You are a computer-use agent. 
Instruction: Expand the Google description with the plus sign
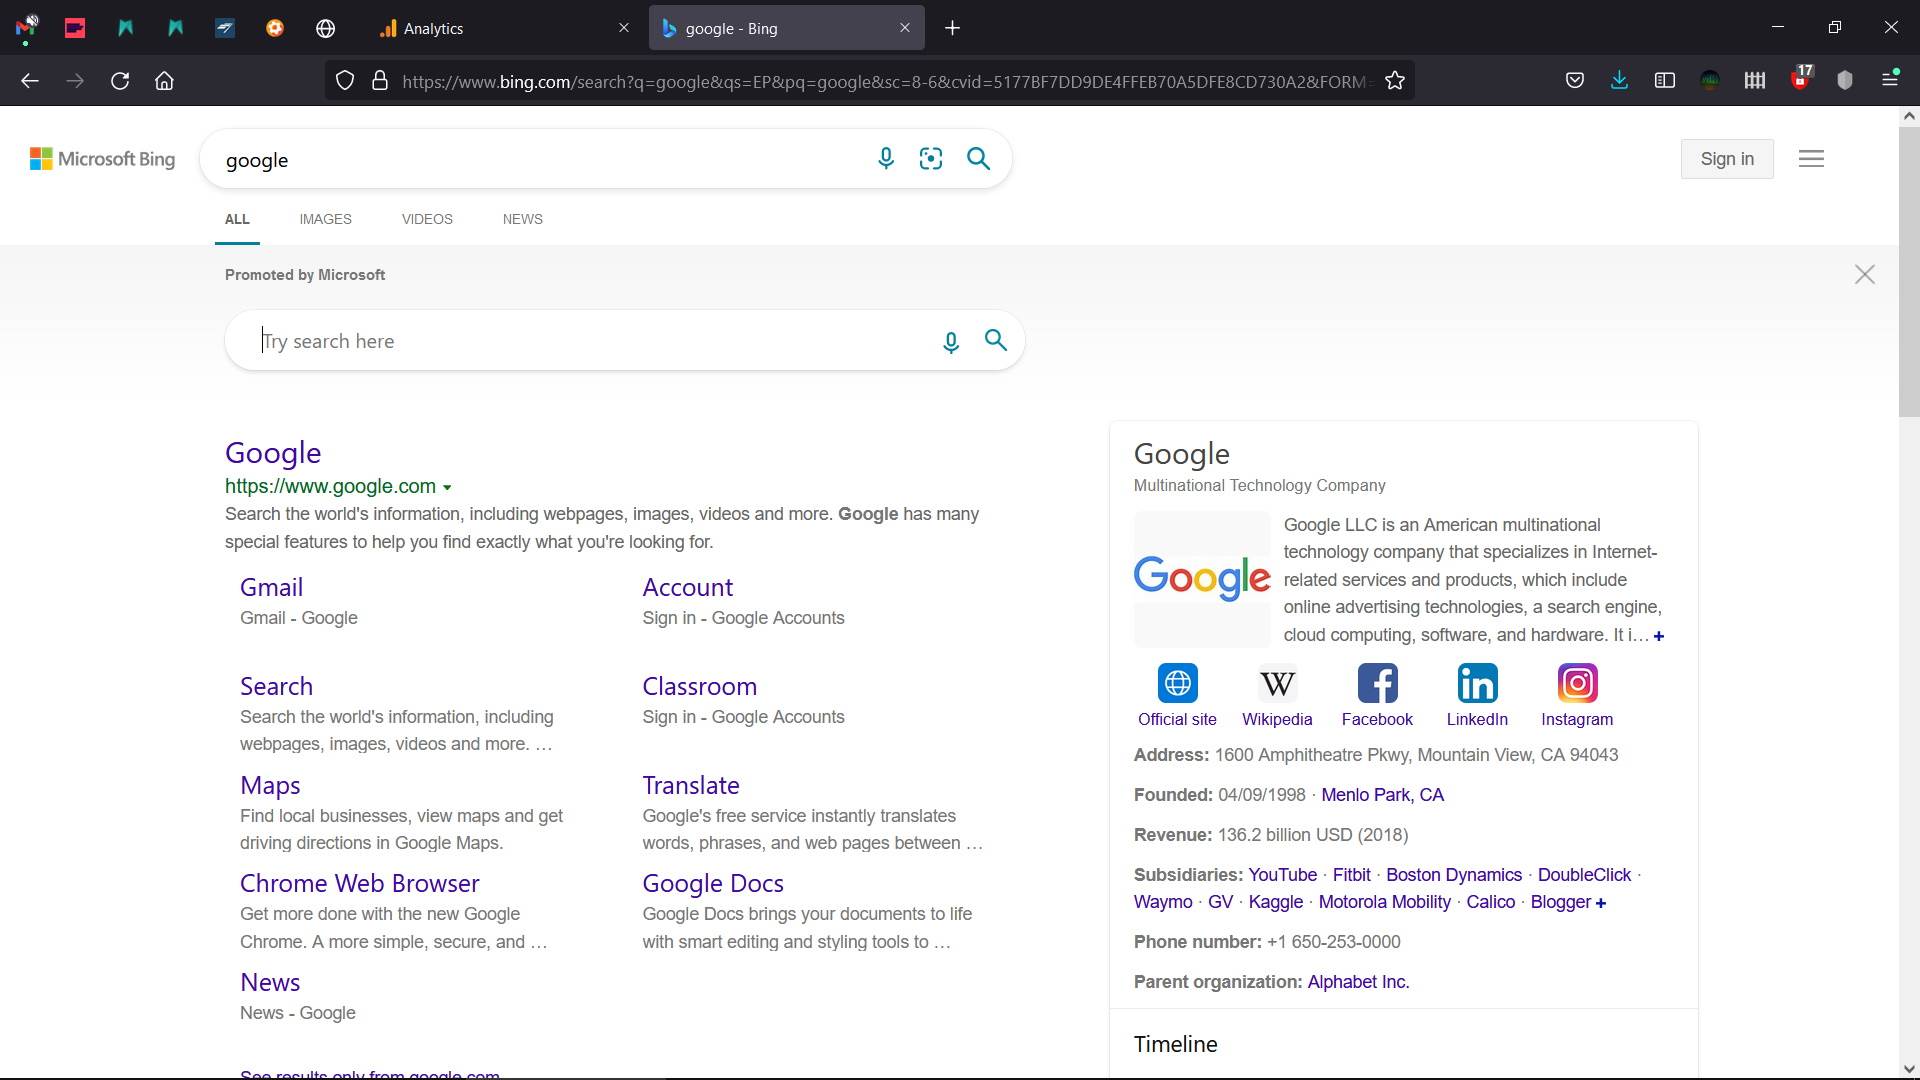point(1659,636)
